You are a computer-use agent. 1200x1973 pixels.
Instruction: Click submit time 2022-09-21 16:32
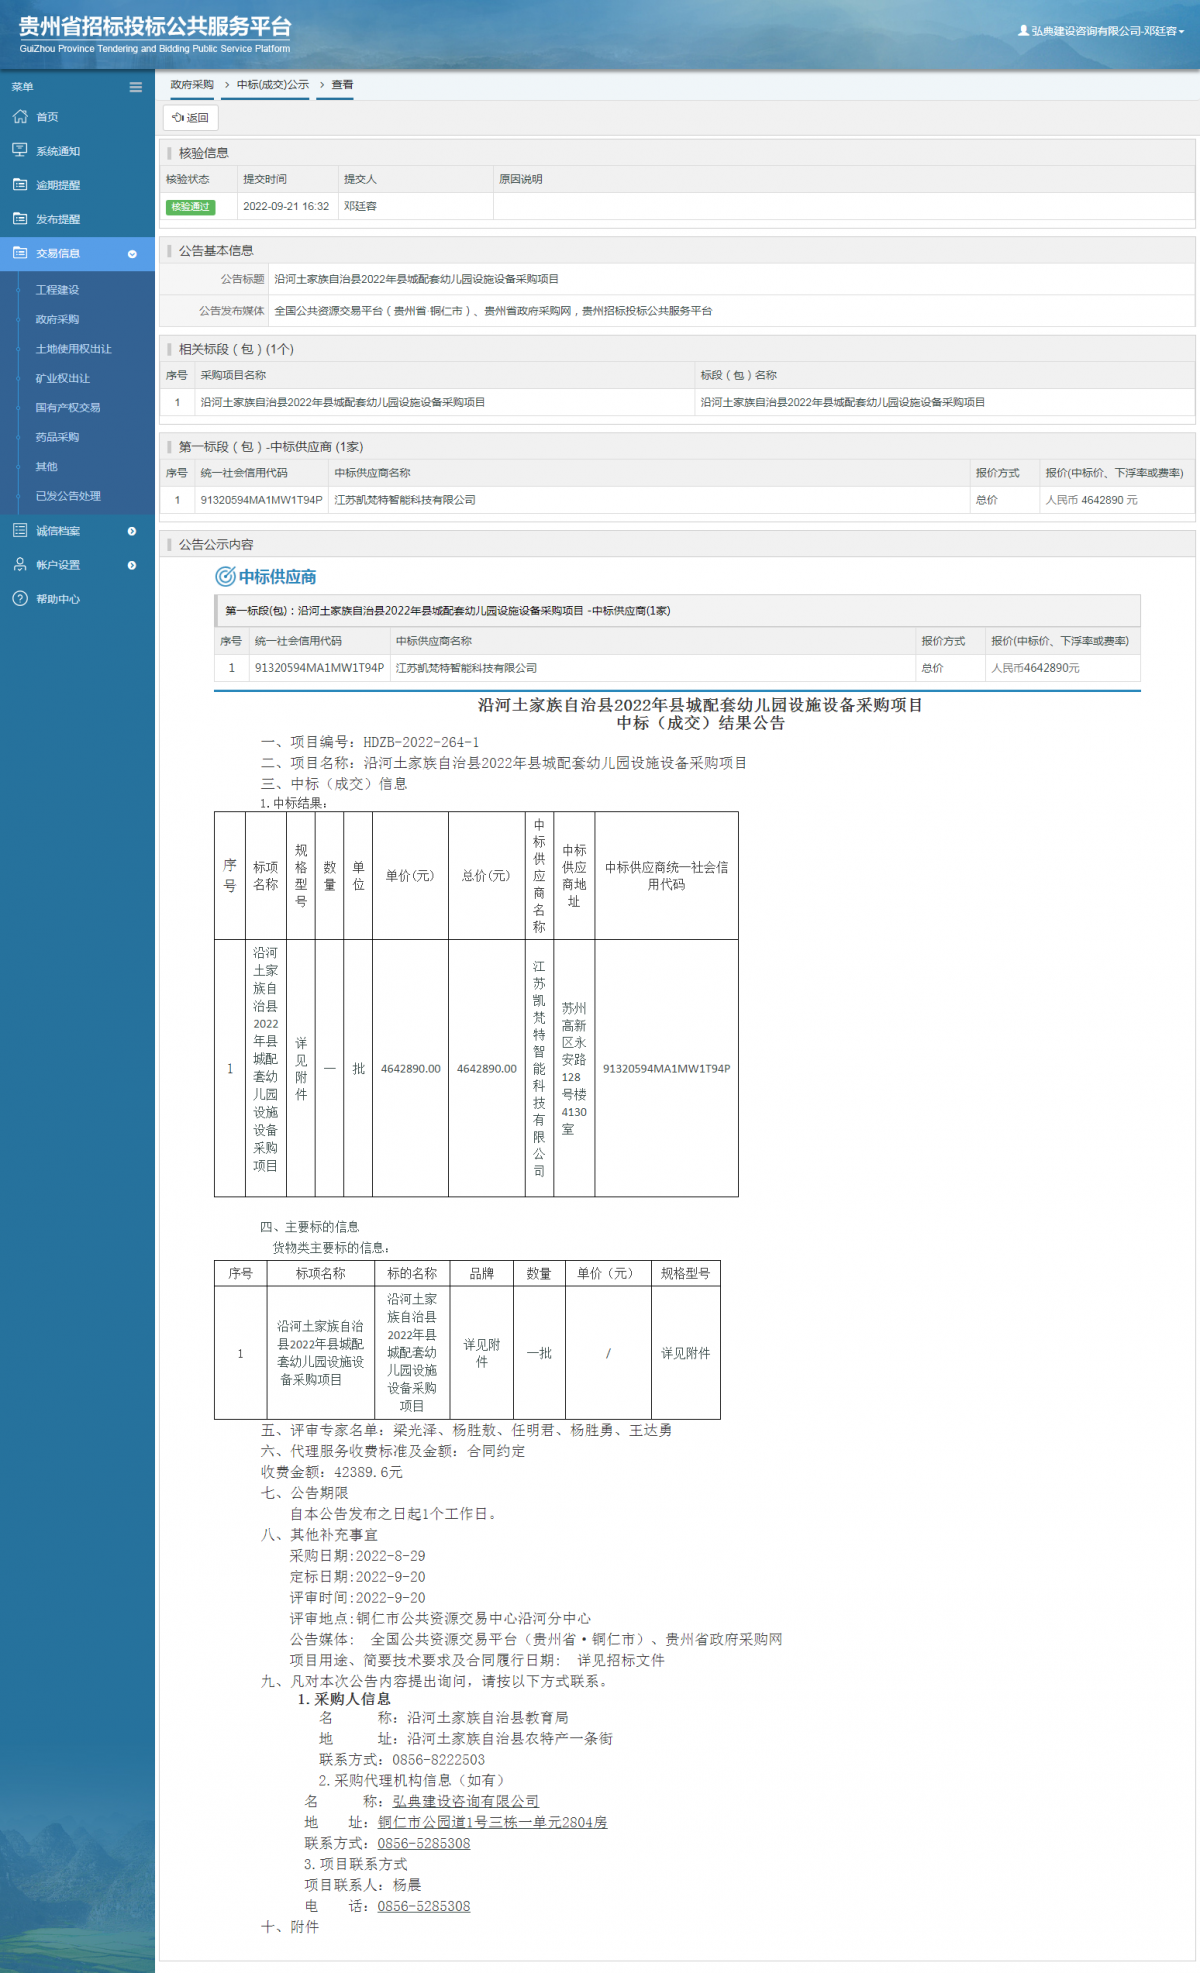pyautogui.click(x=286, y=206)
